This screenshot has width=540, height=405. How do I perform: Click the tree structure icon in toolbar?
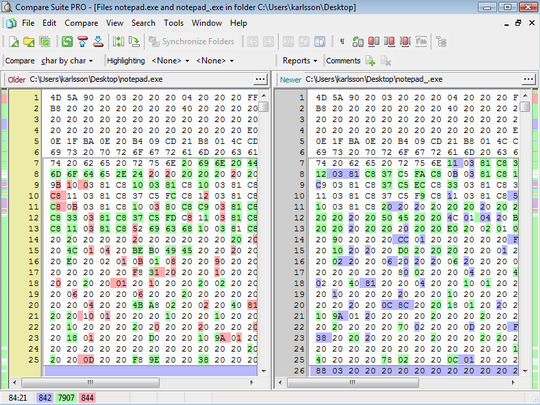click(441, 42)
